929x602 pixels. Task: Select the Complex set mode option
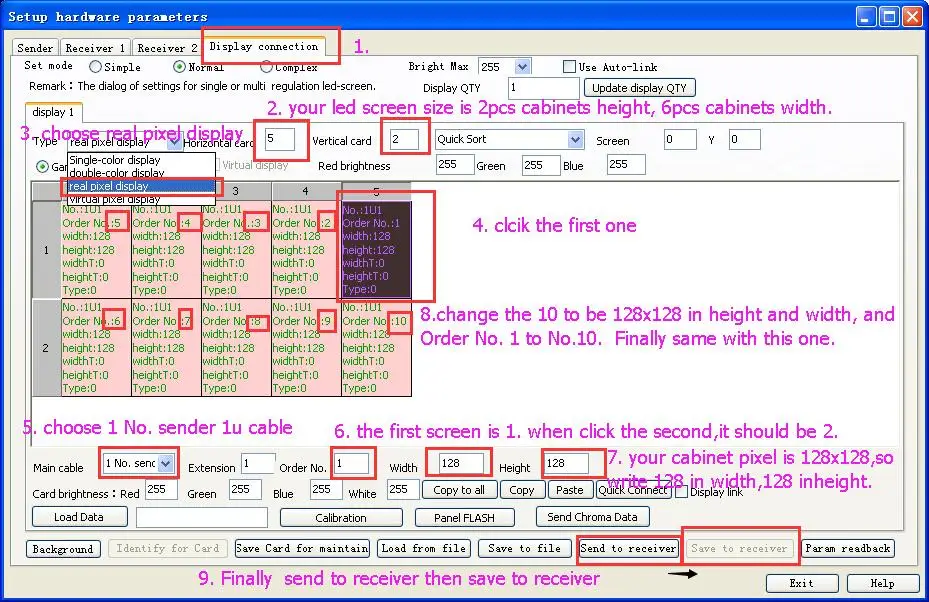point(267,67)
